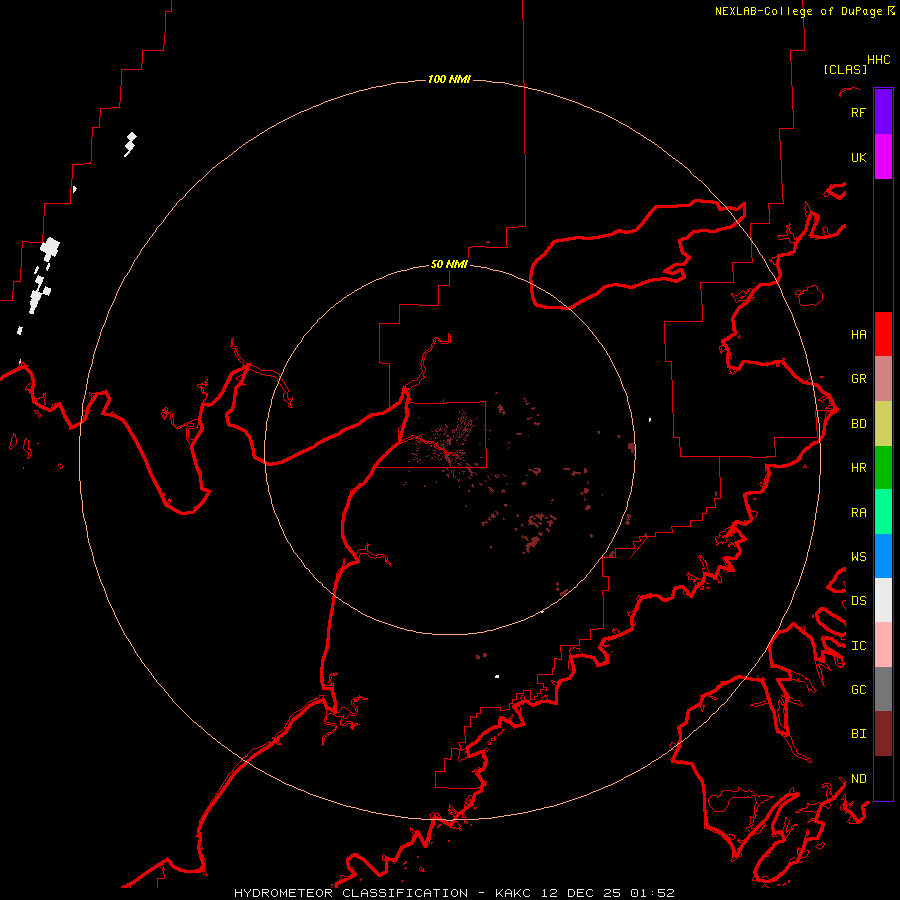Click the DS white legend swatch
This screenshot has width=900, height=900.
click(x=883, y=600)
